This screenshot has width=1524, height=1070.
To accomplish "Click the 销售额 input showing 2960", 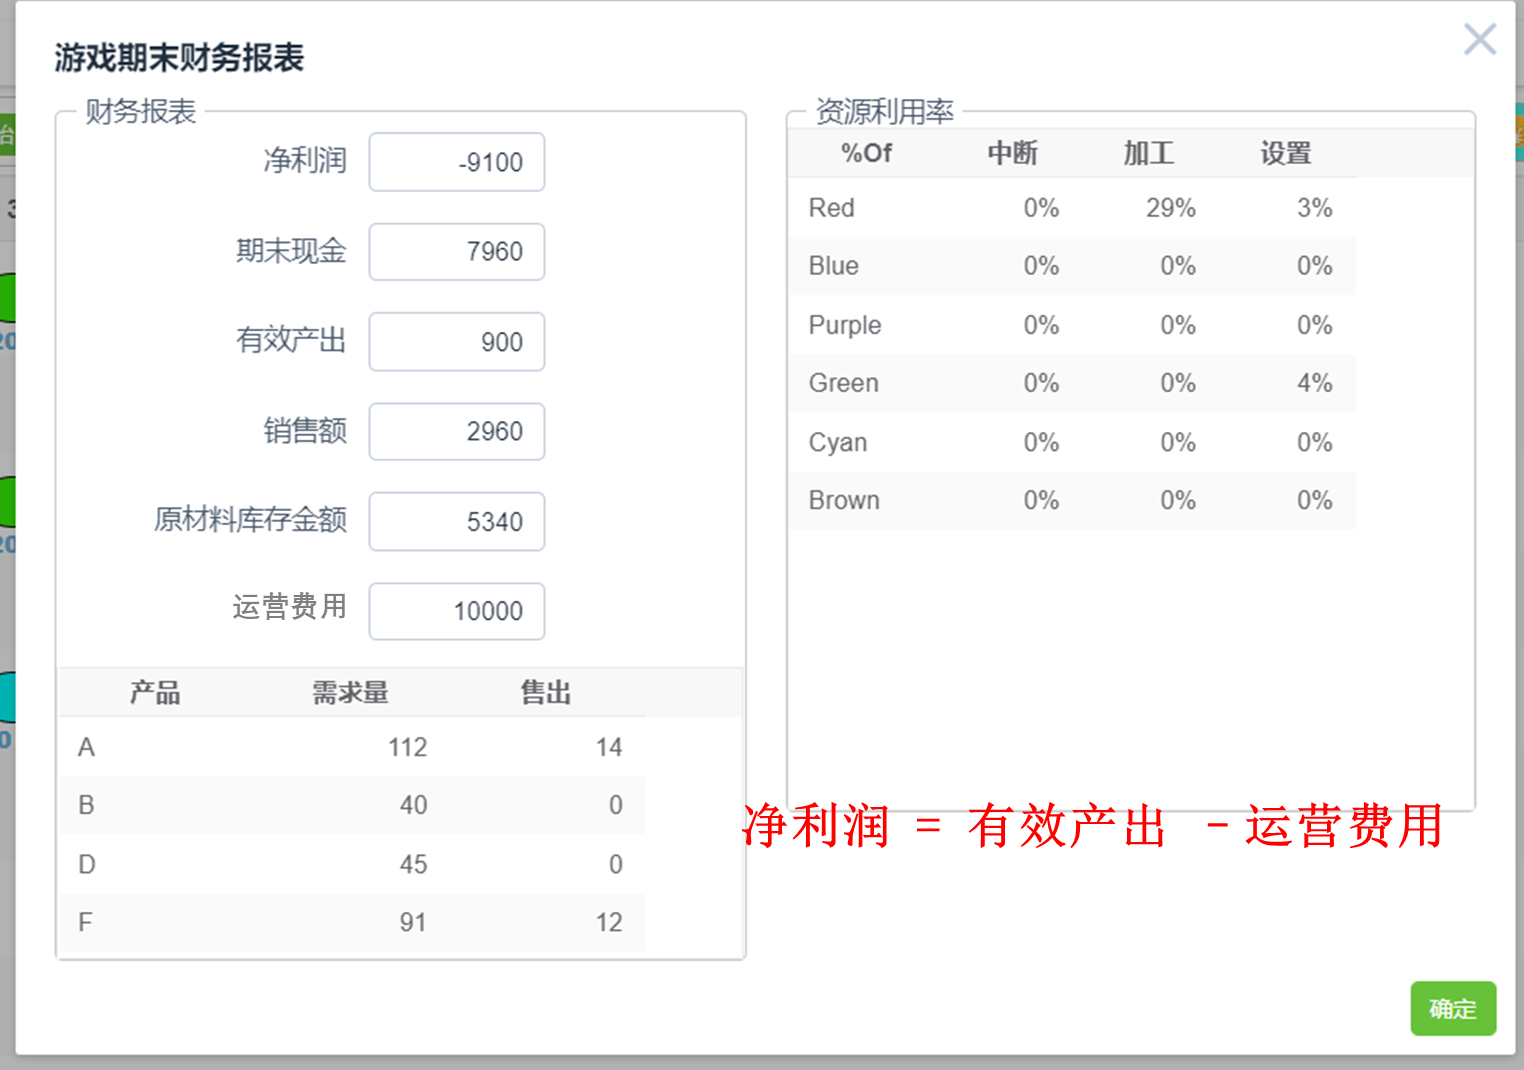I will [456, 431].
